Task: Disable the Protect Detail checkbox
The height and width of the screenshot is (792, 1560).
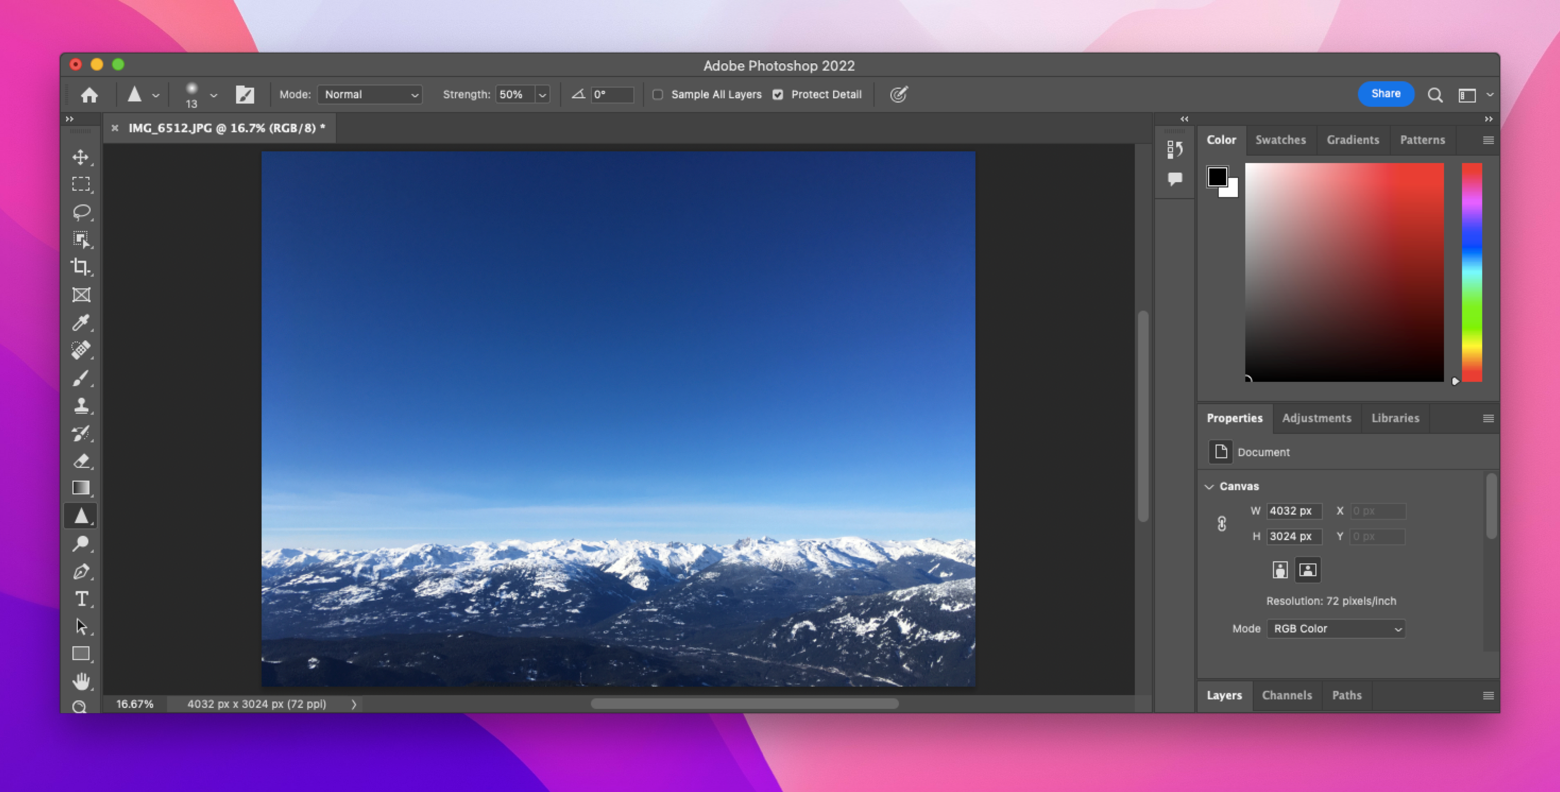Action: click(x=778, y=94)
